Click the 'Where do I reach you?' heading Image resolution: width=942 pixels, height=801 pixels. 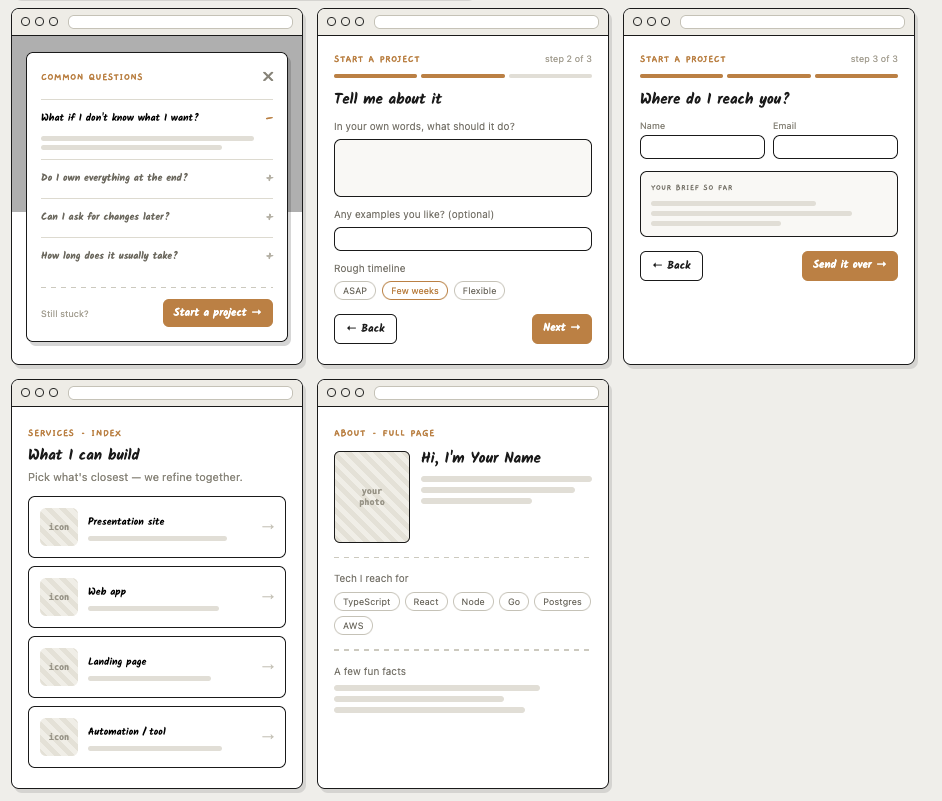(x=714, y=99)
